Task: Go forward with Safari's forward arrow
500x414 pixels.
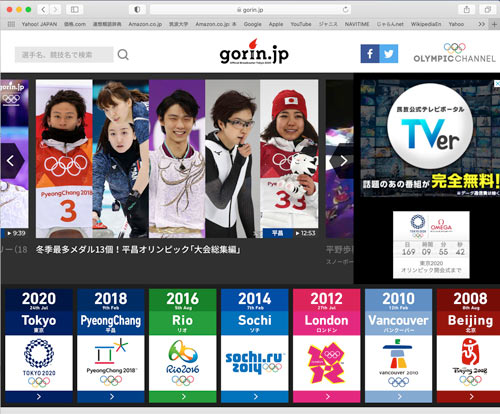Action: pos(55,10)
